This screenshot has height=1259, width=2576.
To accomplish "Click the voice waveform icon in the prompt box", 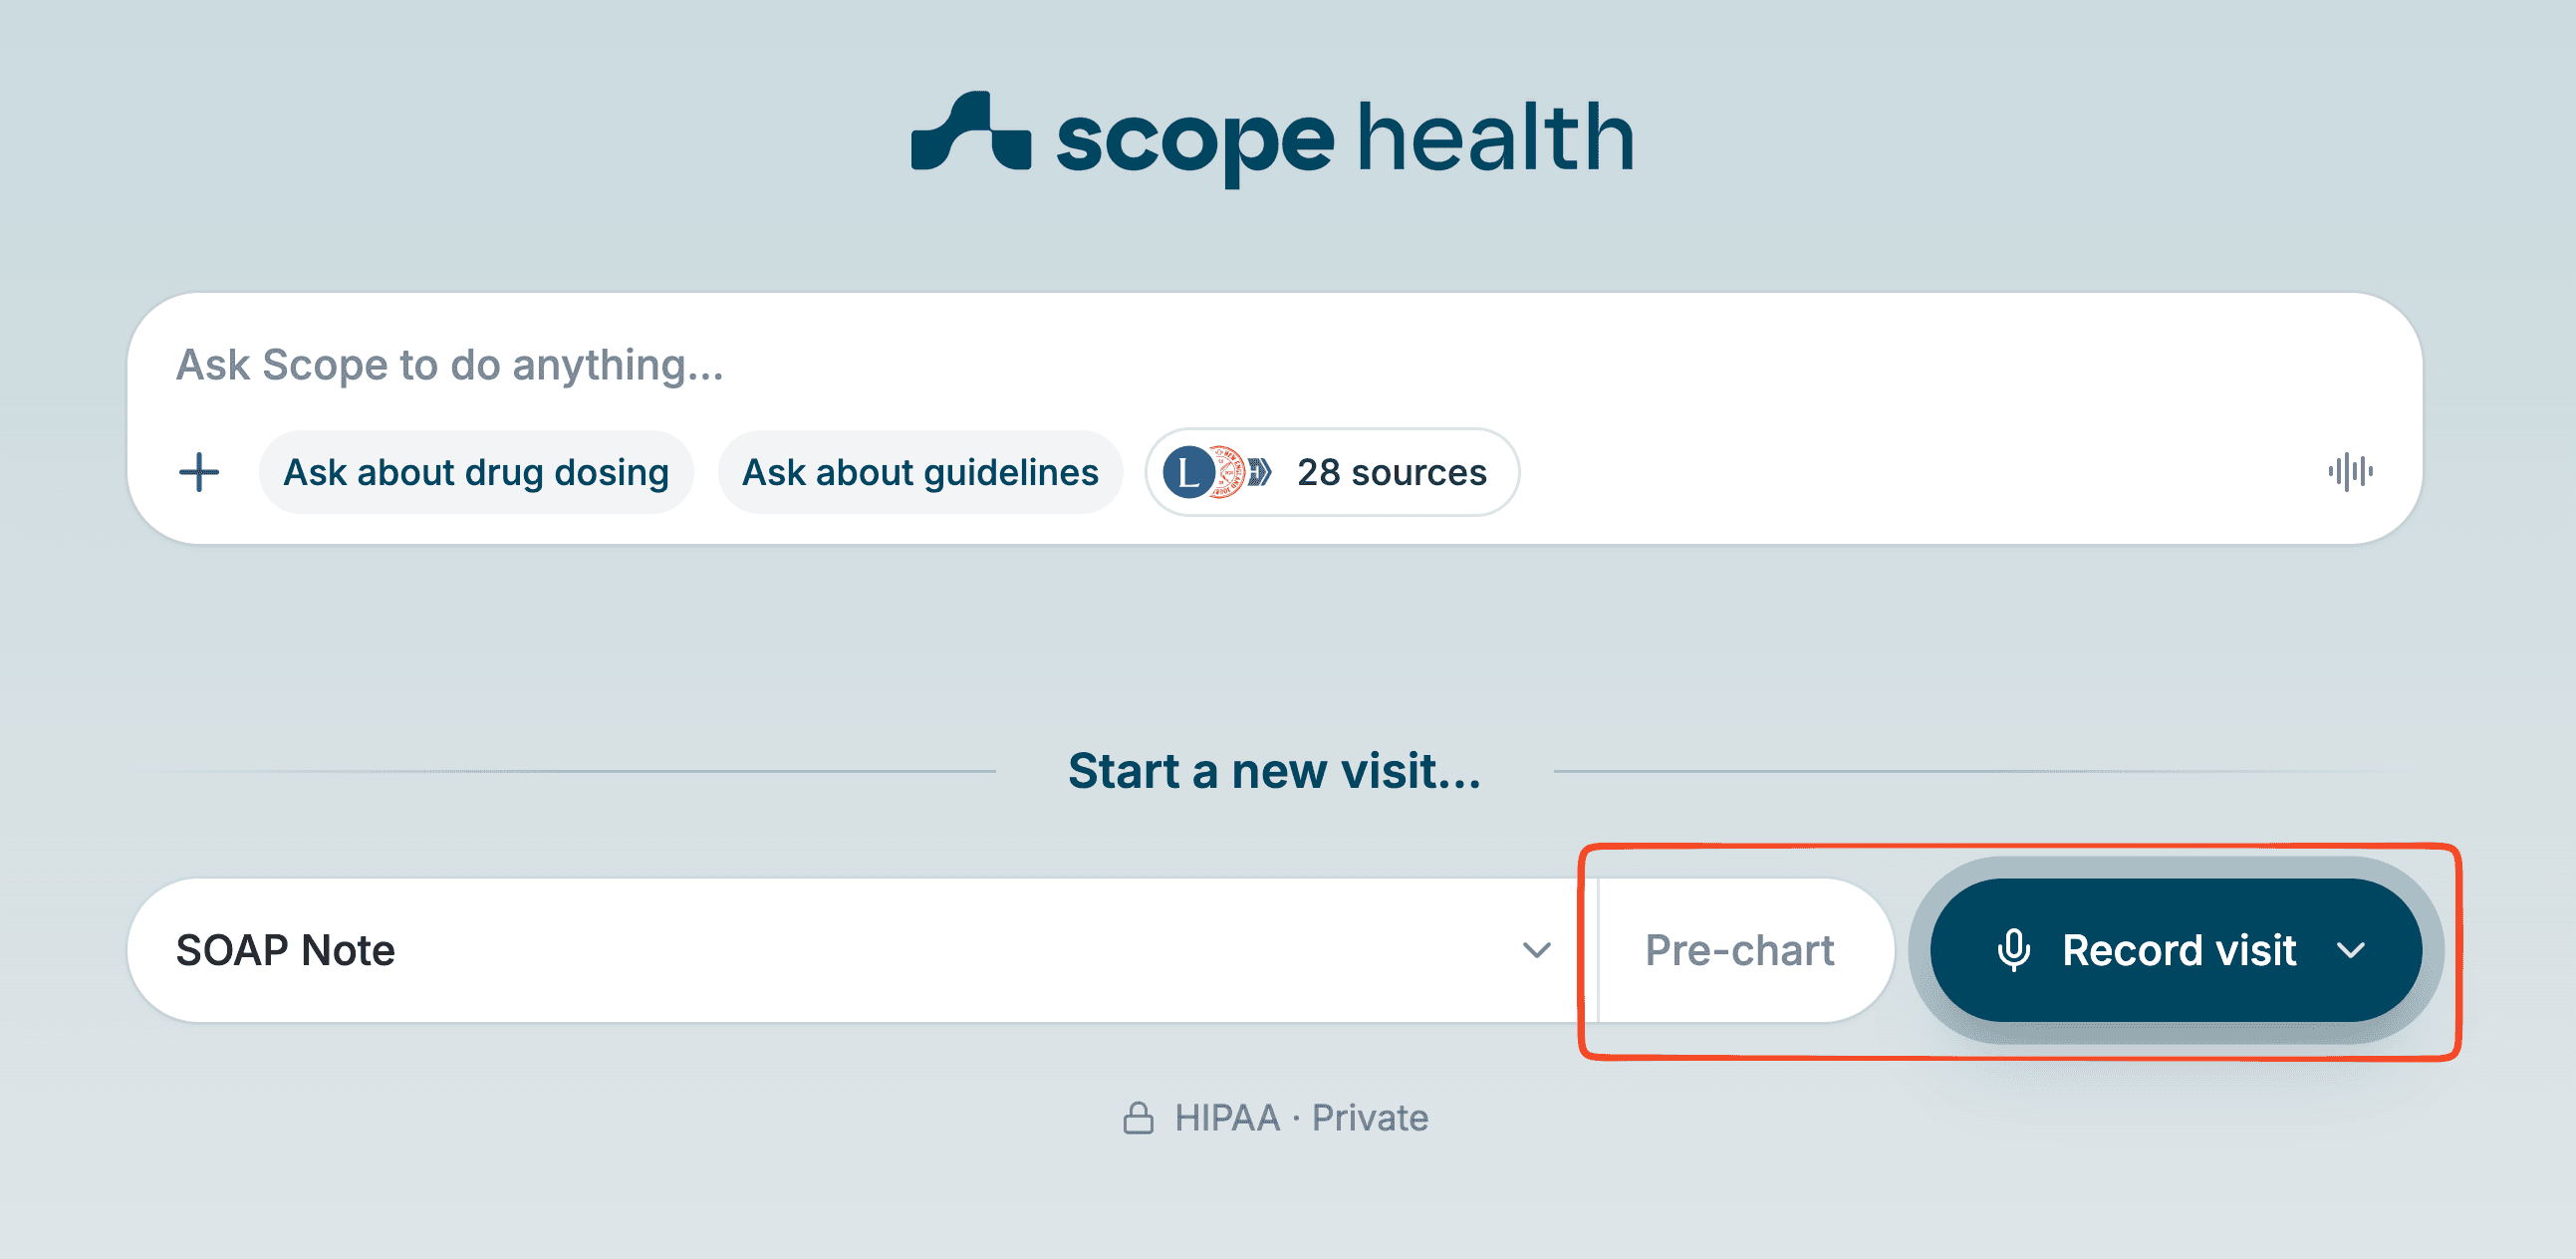I will coord(2349,472).
